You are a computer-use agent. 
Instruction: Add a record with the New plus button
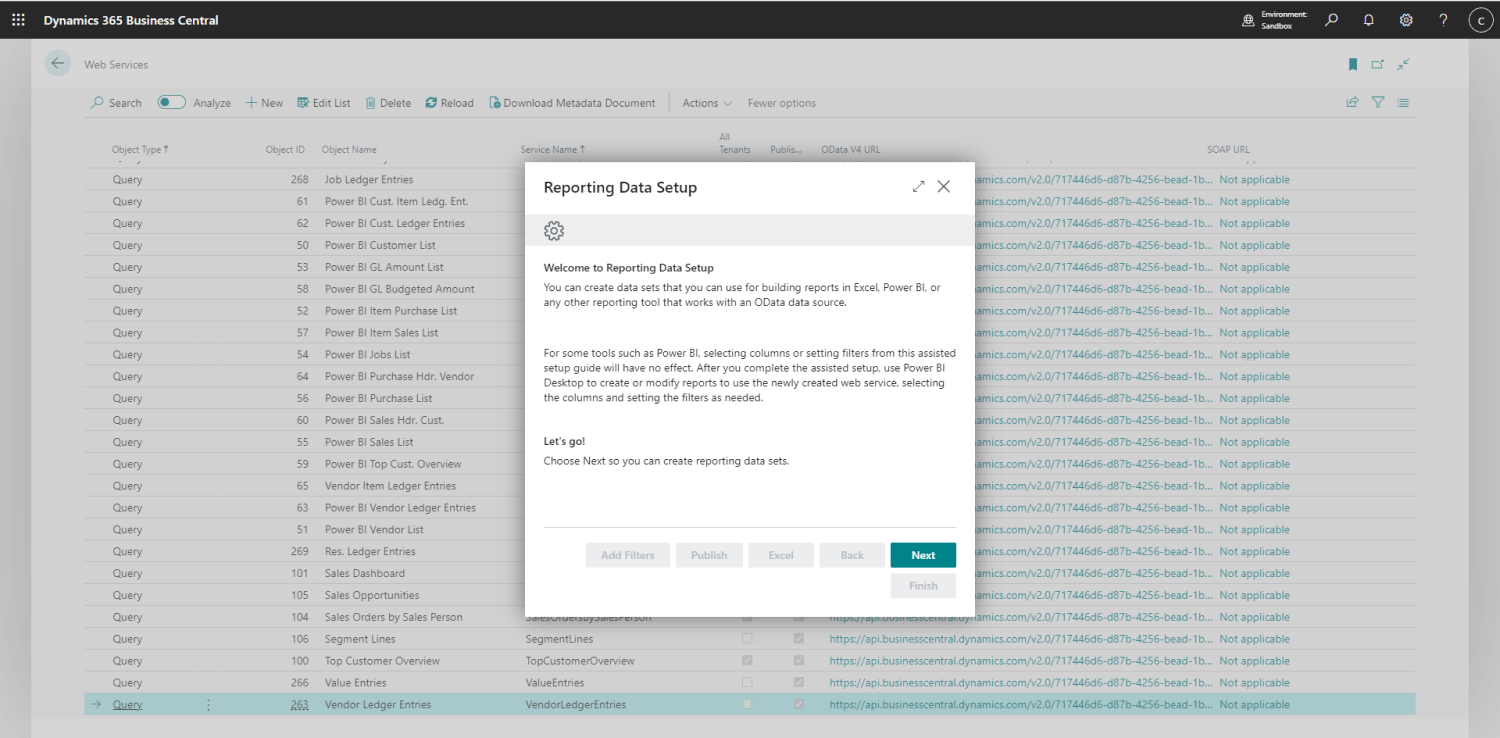pyautogui.click(x=265, y=103)
